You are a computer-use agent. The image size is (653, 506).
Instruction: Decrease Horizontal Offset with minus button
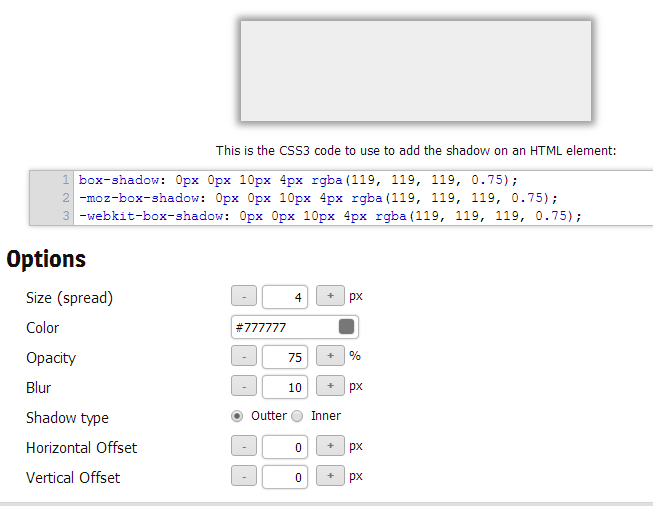244,446
